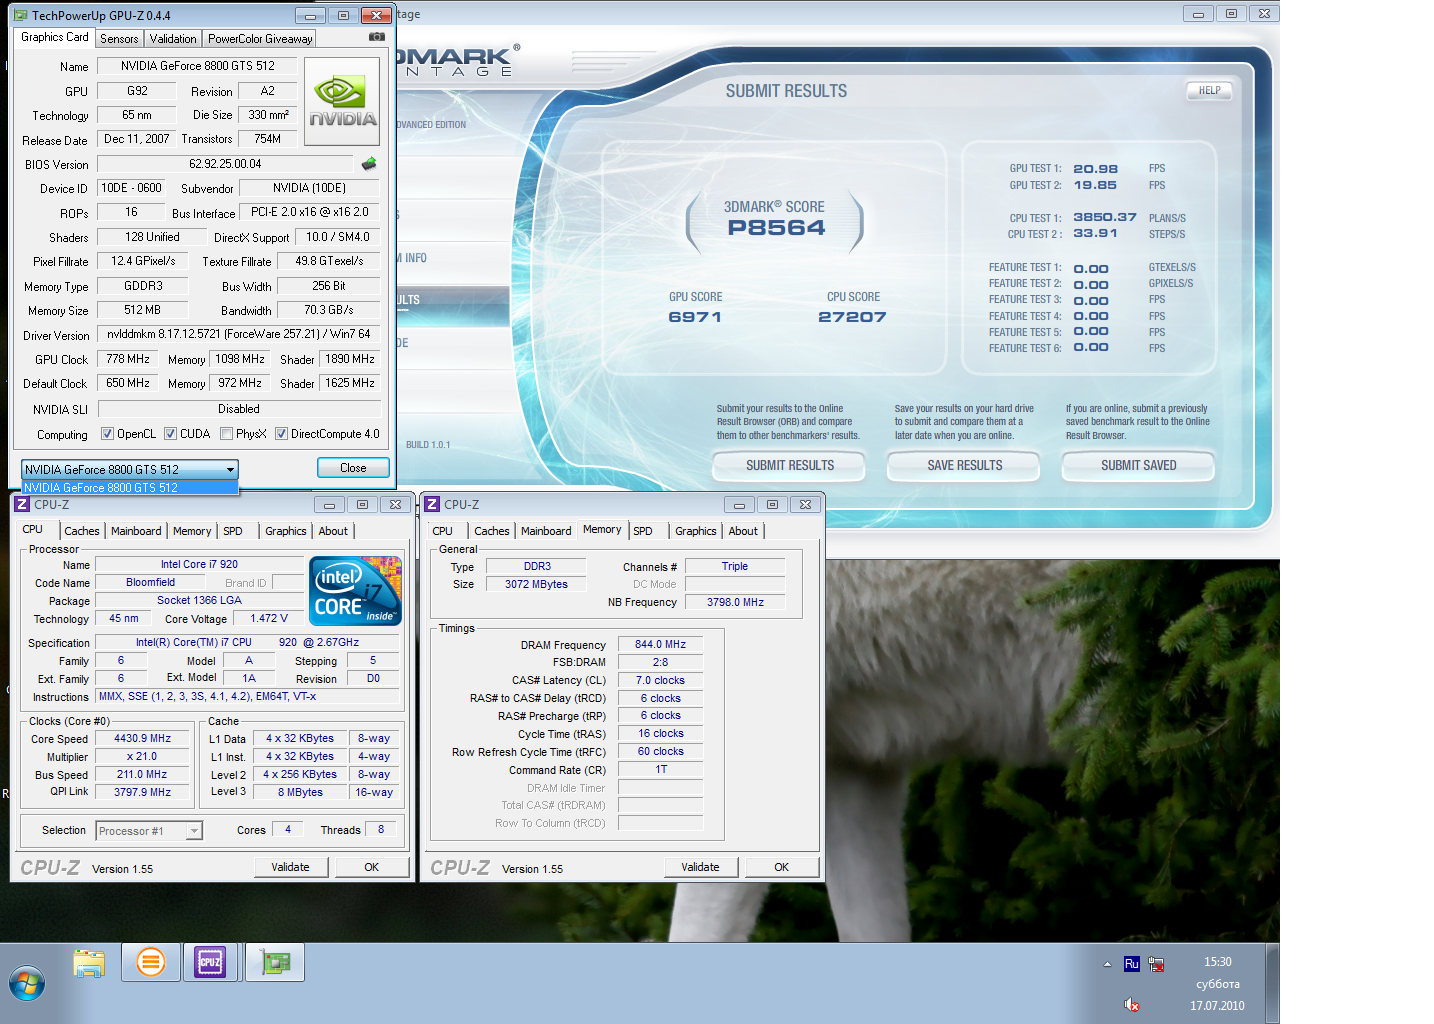Click the CPU-Z taskbar icon
Screen dimensions: 1434x1024
click(210, 963)
